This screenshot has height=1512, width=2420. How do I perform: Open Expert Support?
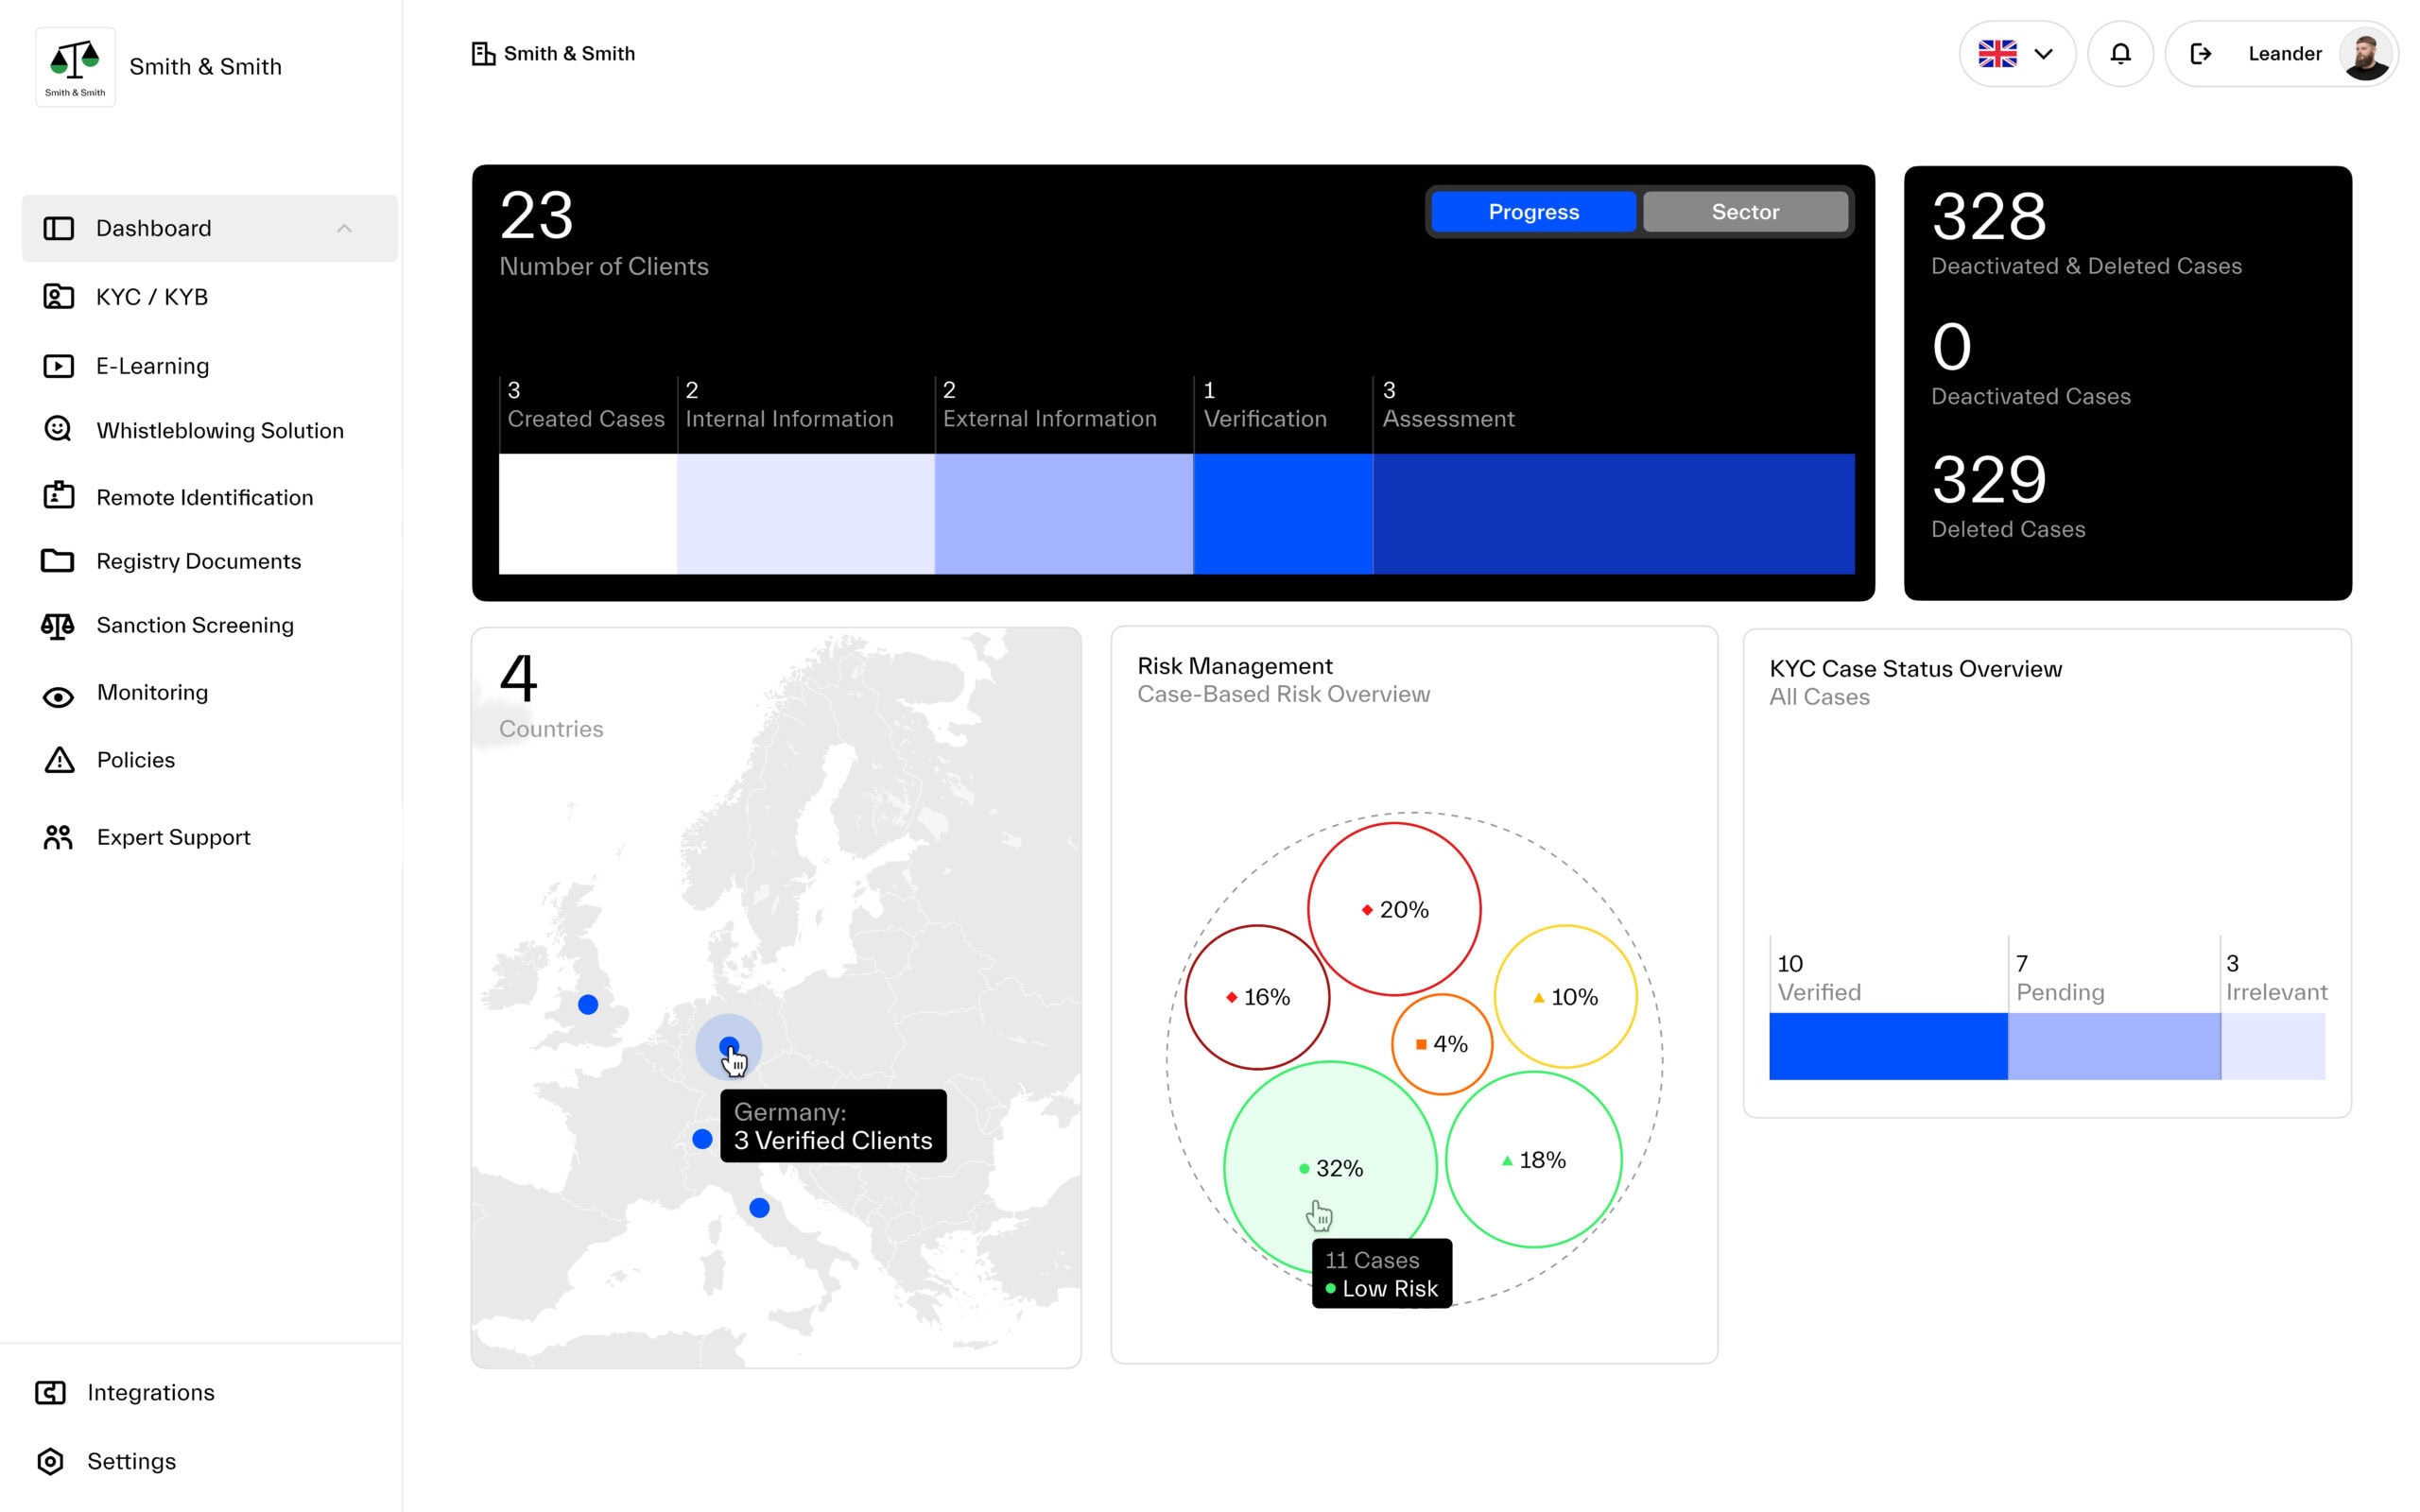(173, 836)
